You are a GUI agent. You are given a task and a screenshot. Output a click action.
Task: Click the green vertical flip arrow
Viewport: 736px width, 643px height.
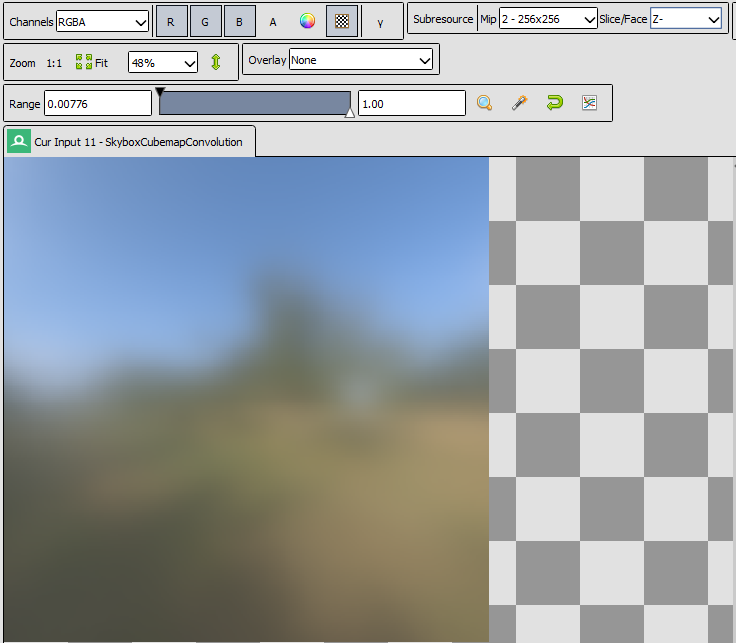(216, 62)
